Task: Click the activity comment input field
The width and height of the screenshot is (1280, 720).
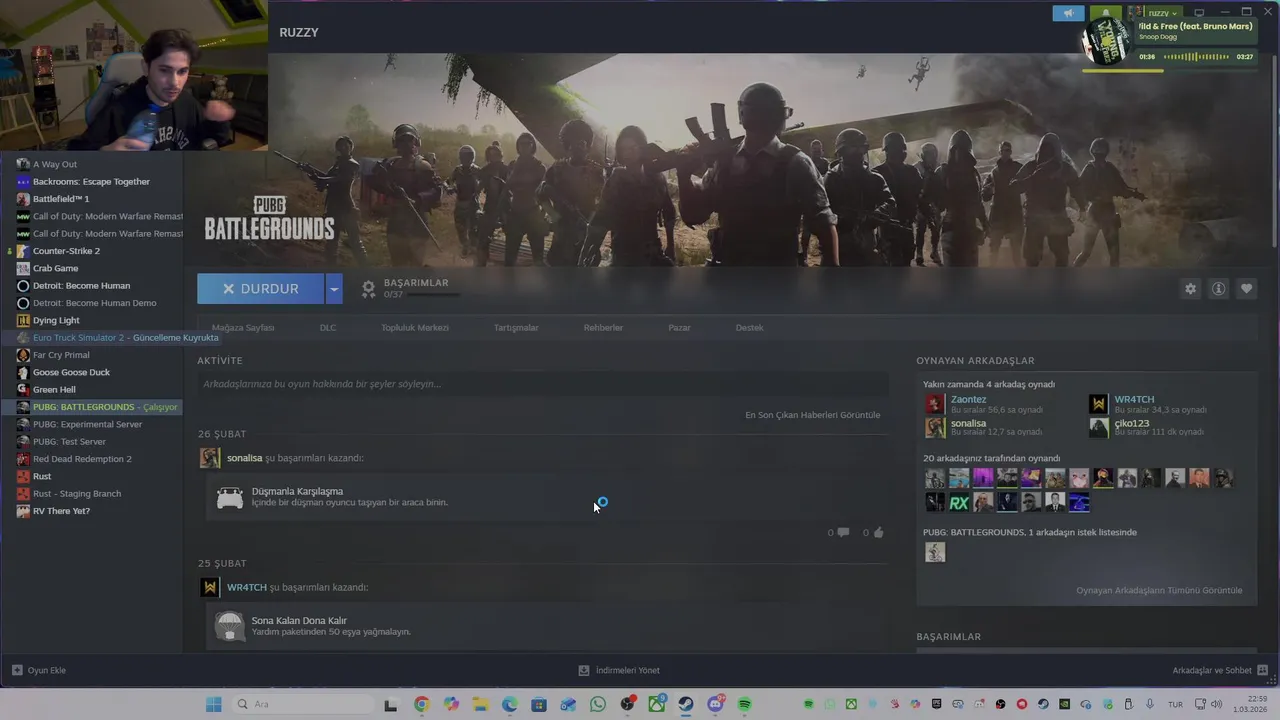Action: pyautogui.click(x=543, y=384)
